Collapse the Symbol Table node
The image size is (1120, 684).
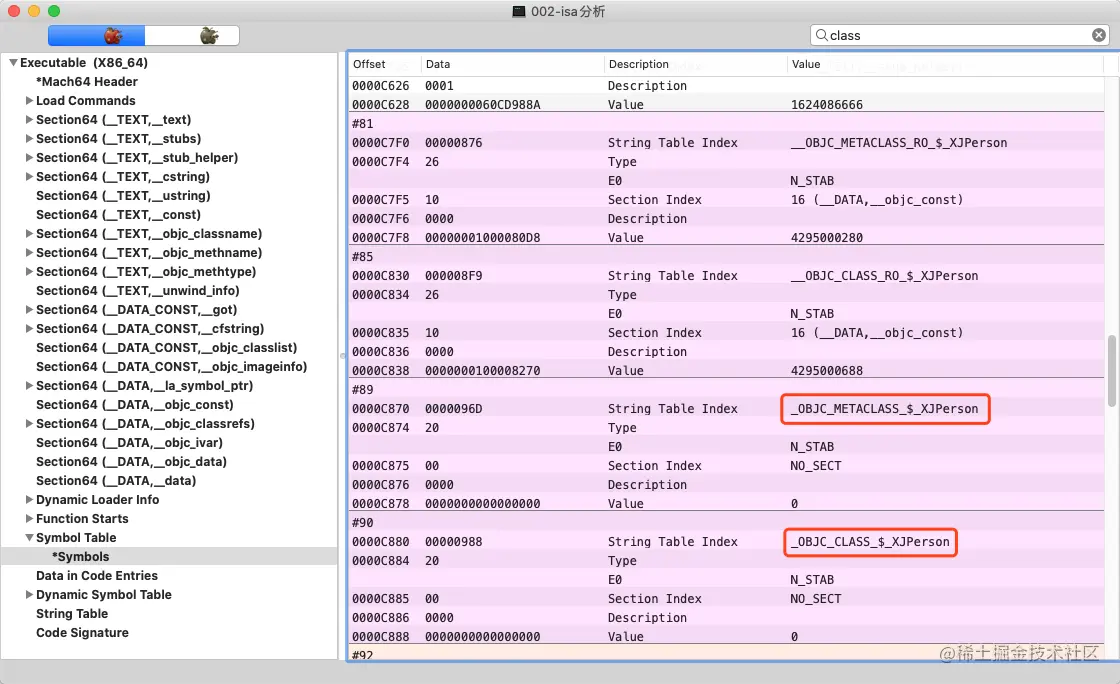point(29,538)
